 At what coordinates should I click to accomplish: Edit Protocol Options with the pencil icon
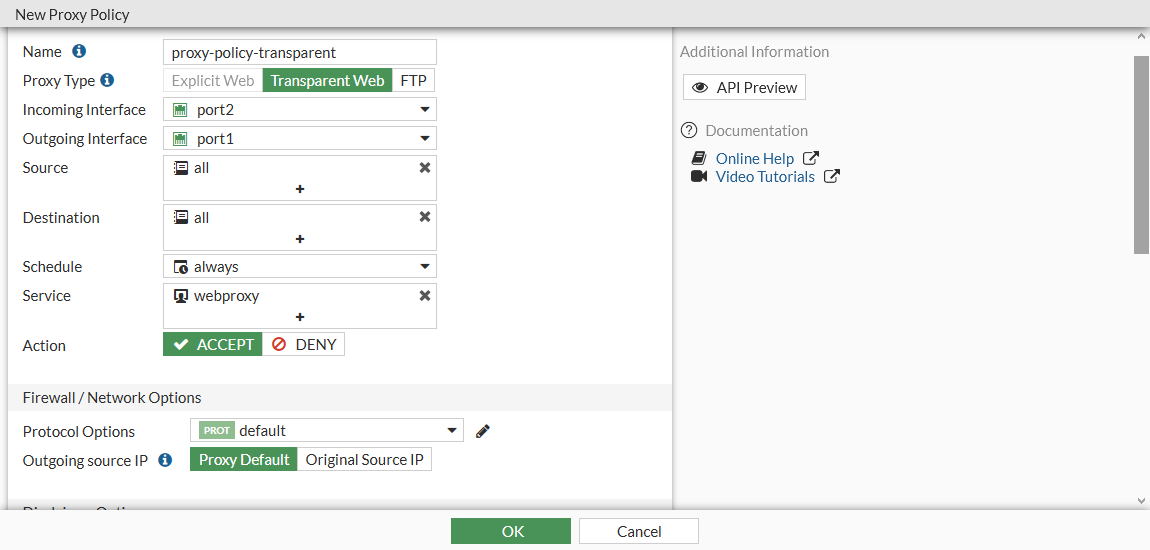pyautogui.click(x=483, y=431)
